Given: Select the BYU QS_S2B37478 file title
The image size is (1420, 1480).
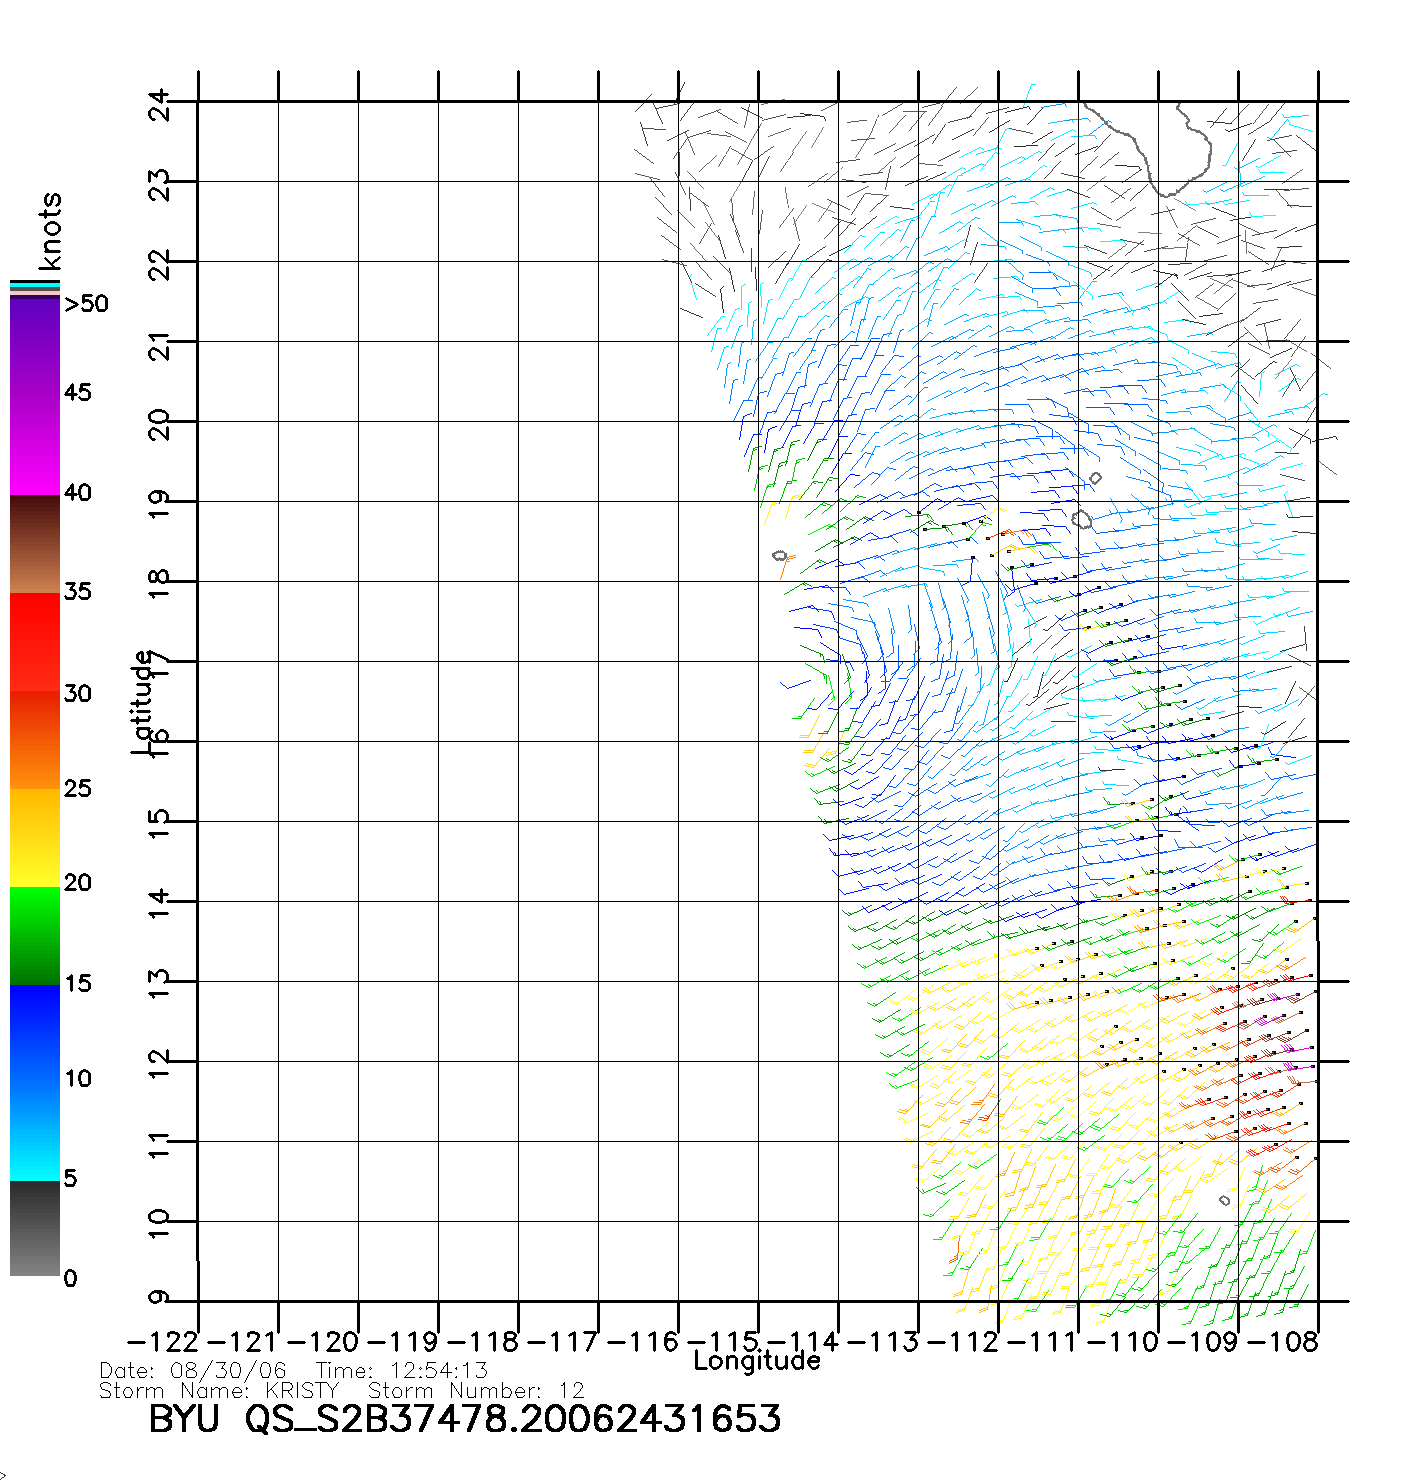Looking at the screenshot, I should (x=464, y=1419).
